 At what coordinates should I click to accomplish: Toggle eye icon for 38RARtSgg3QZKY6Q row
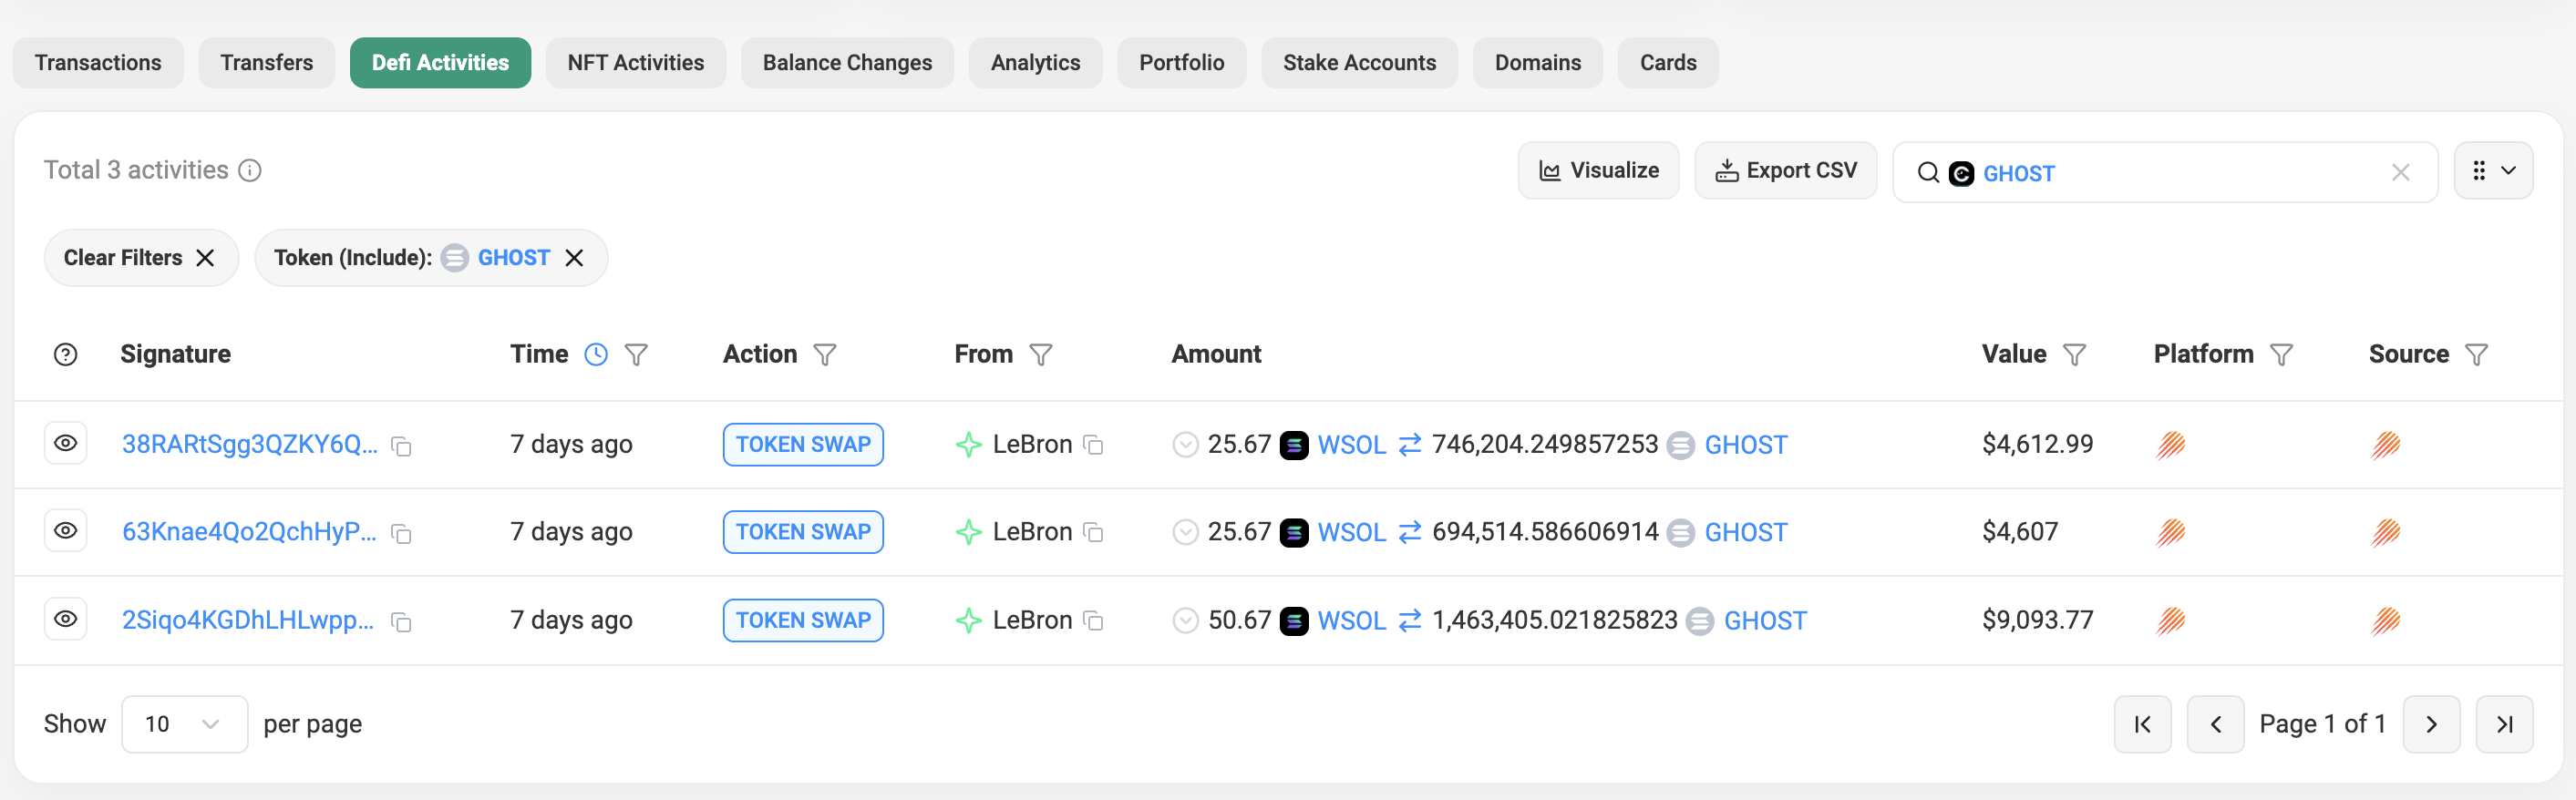coord(66,443)
